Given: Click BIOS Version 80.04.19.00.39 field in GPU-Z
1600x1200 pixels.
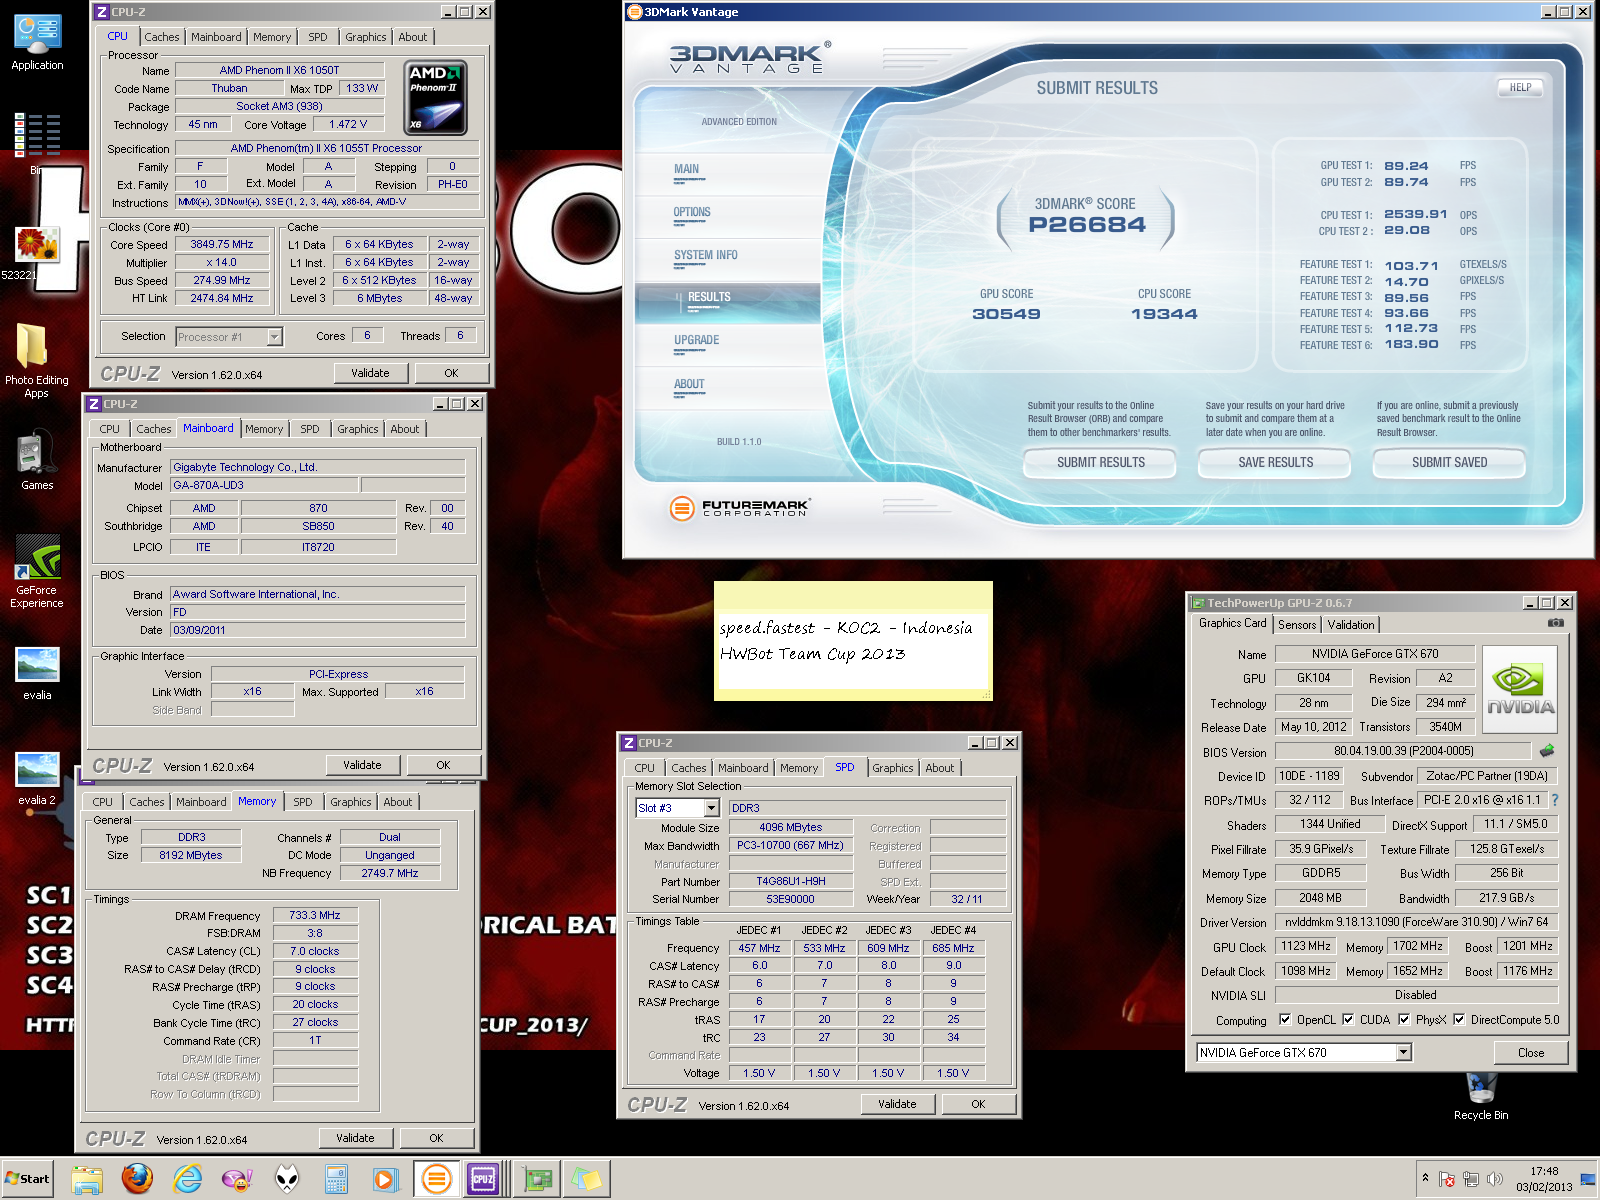Looking at the screenshot, I should click(1403, 751).
